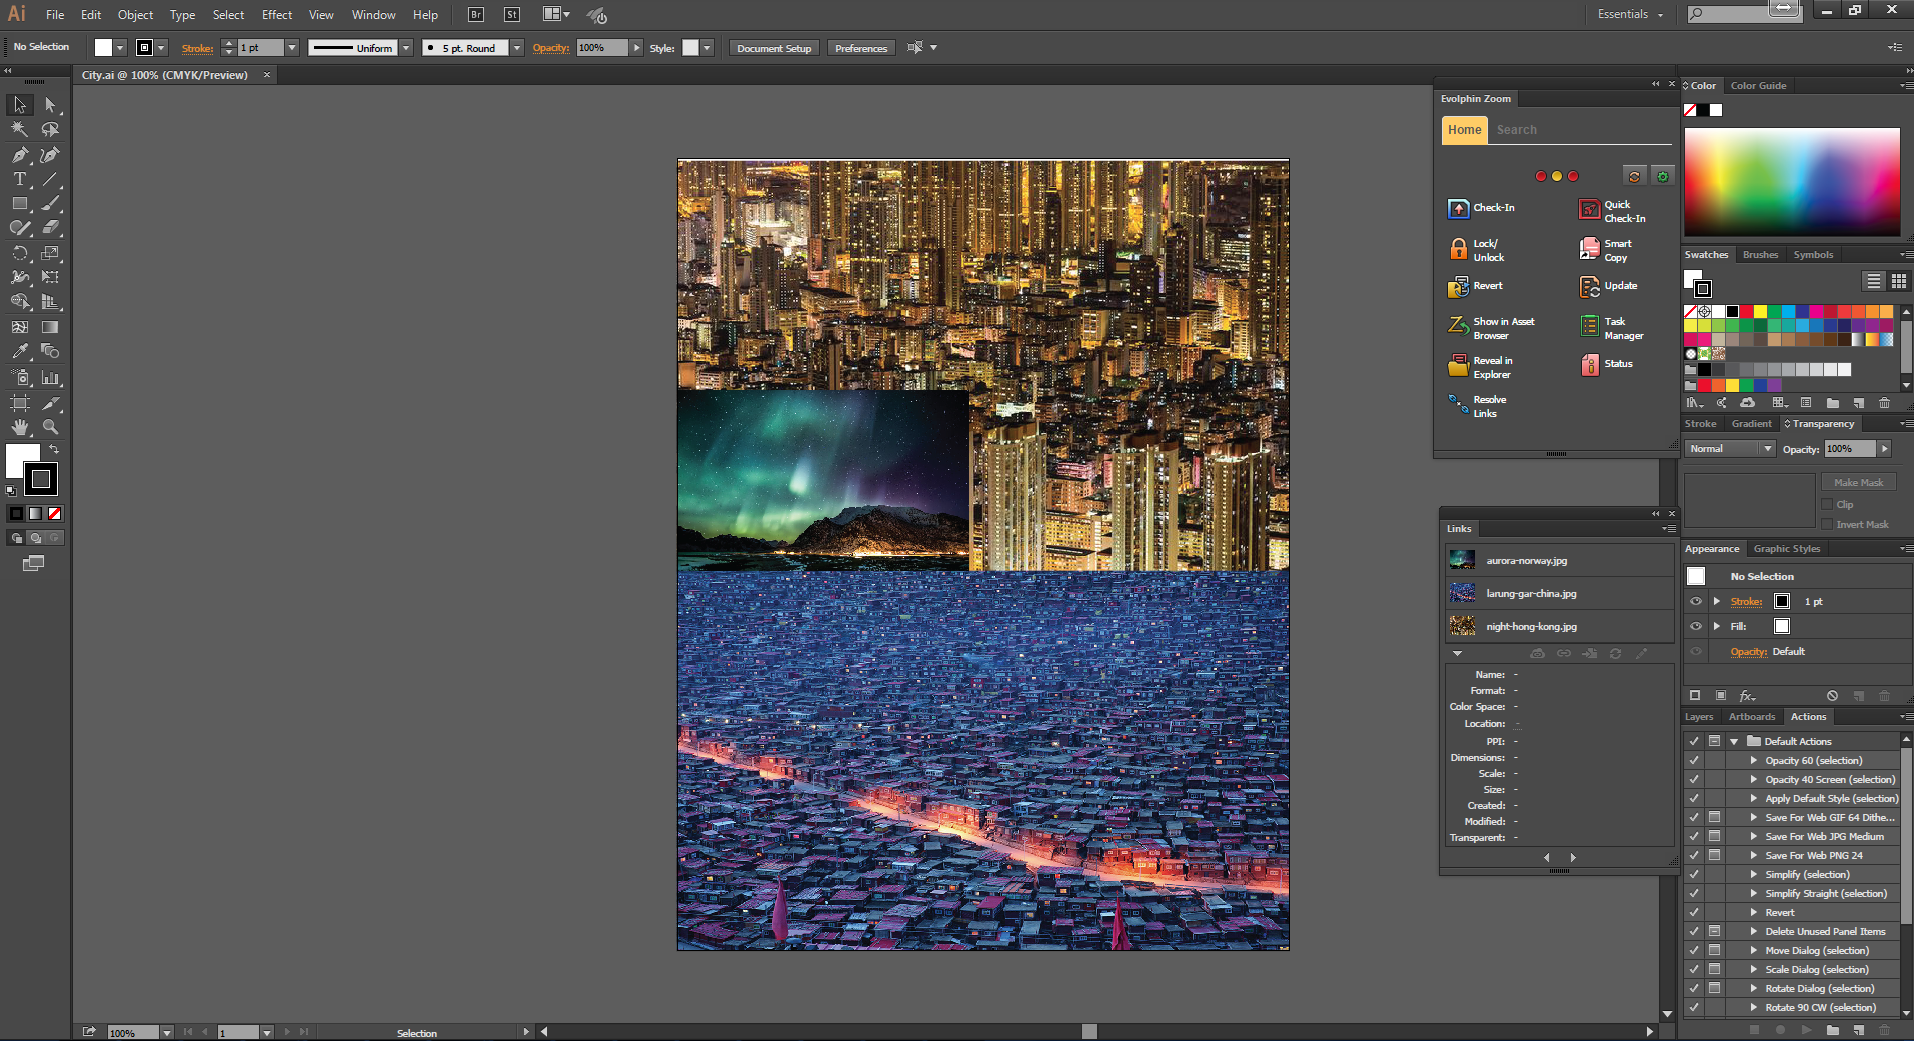Open the blending mode Normal dropdown
1914x1041 pixels.
1730,449
